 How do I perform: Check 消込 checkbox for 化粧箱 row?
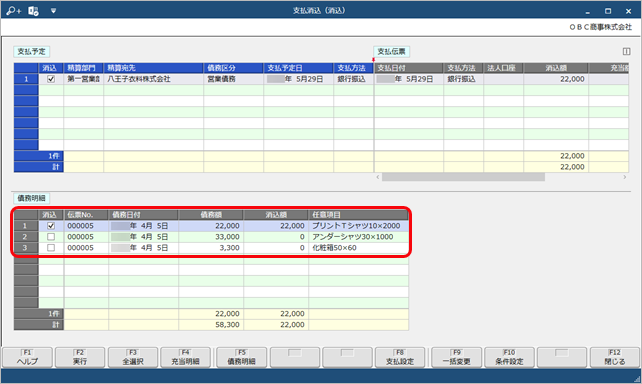click(x=51, y=248)
